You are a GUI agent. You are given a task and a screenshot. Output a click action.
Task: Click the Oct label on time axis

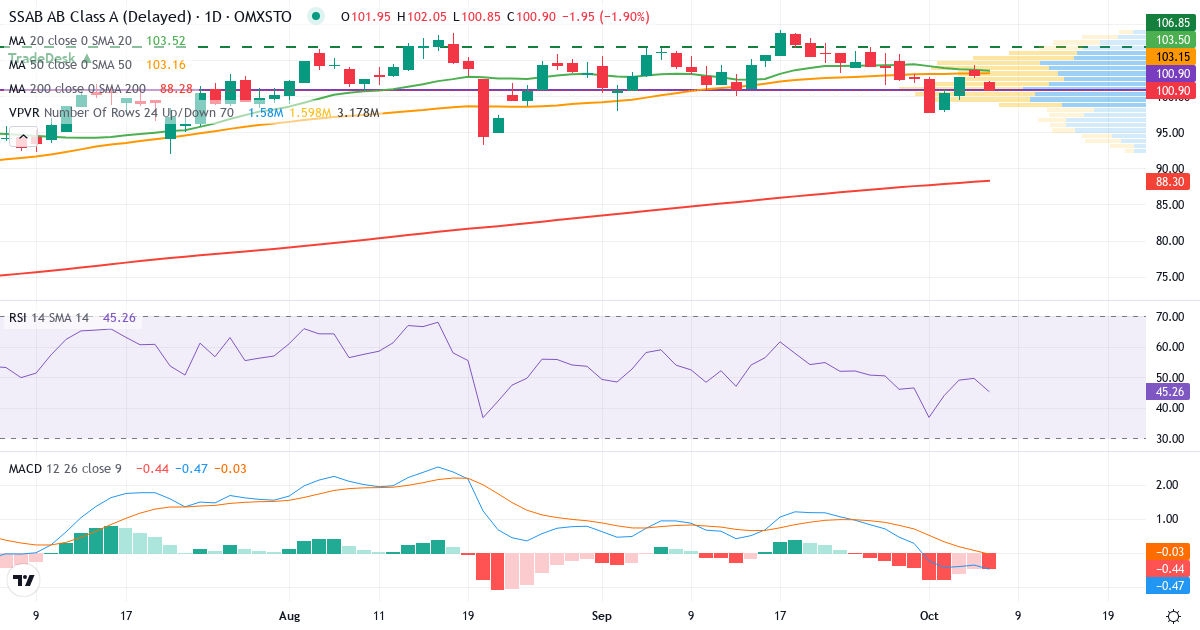(927, 616)
